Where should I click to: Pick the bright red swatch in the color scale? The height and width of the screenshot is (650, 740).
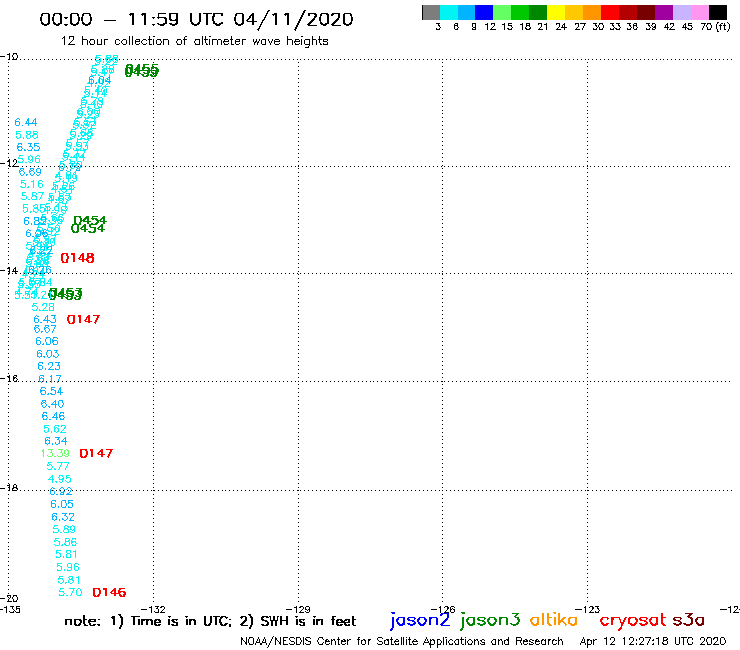pyautogui.click(x=610, y=12)
